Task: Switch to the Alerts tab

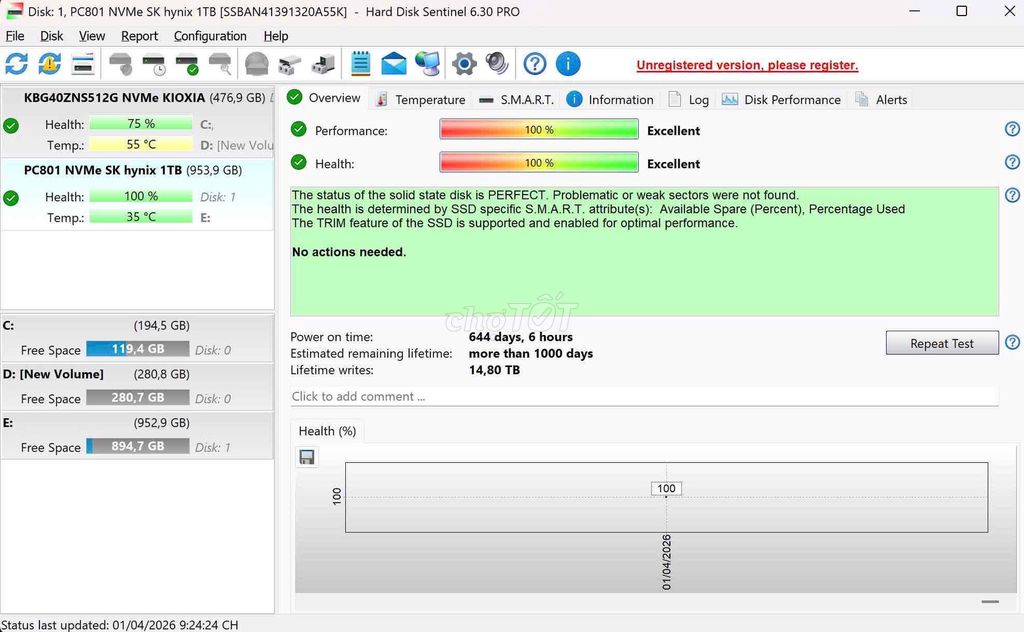Action: point(881,100)
